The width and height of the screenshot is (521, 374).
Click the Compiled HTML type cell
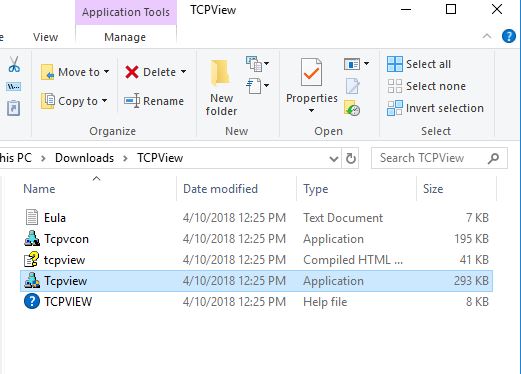click(x=353, y=260)
